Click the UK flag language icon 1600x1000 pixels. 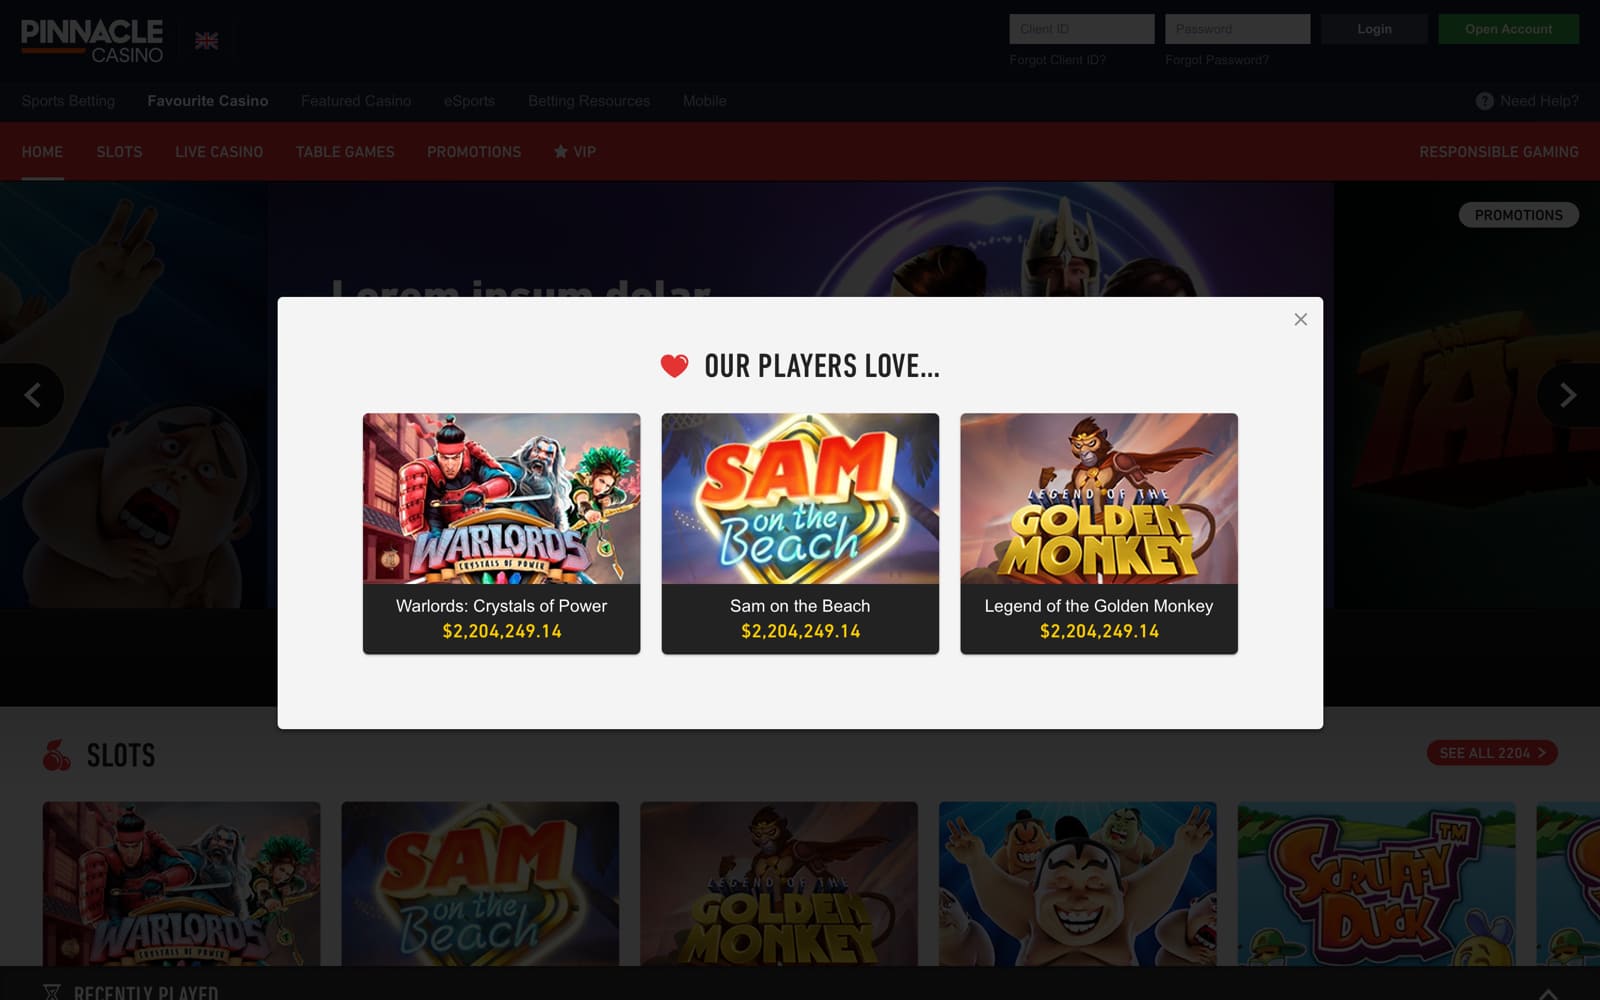(207, 41)
